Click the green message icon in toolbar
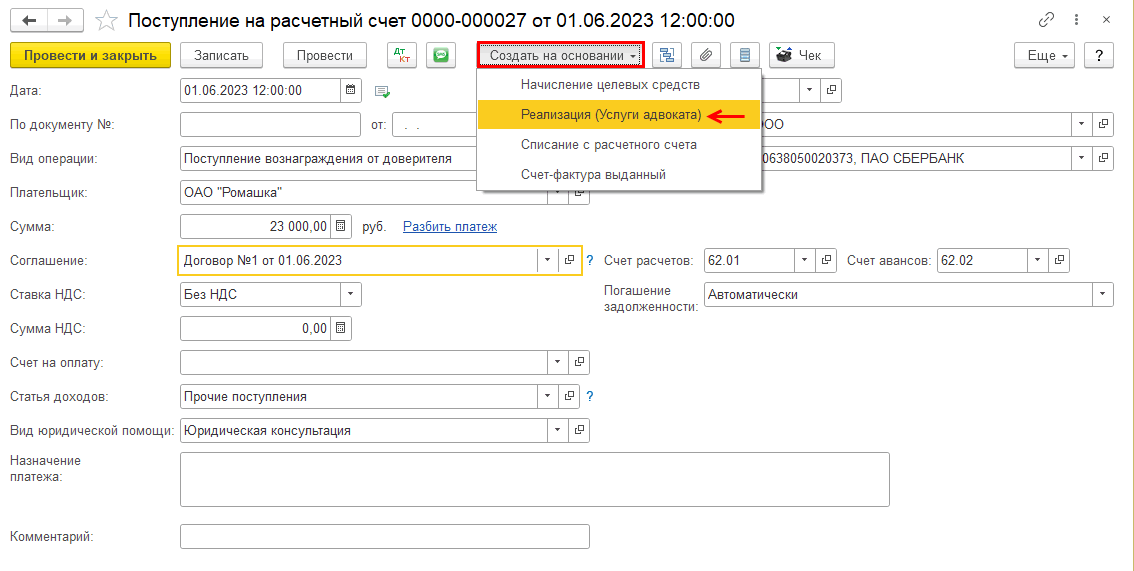This screenshot has width=1134, height=571. coord(440,55)
